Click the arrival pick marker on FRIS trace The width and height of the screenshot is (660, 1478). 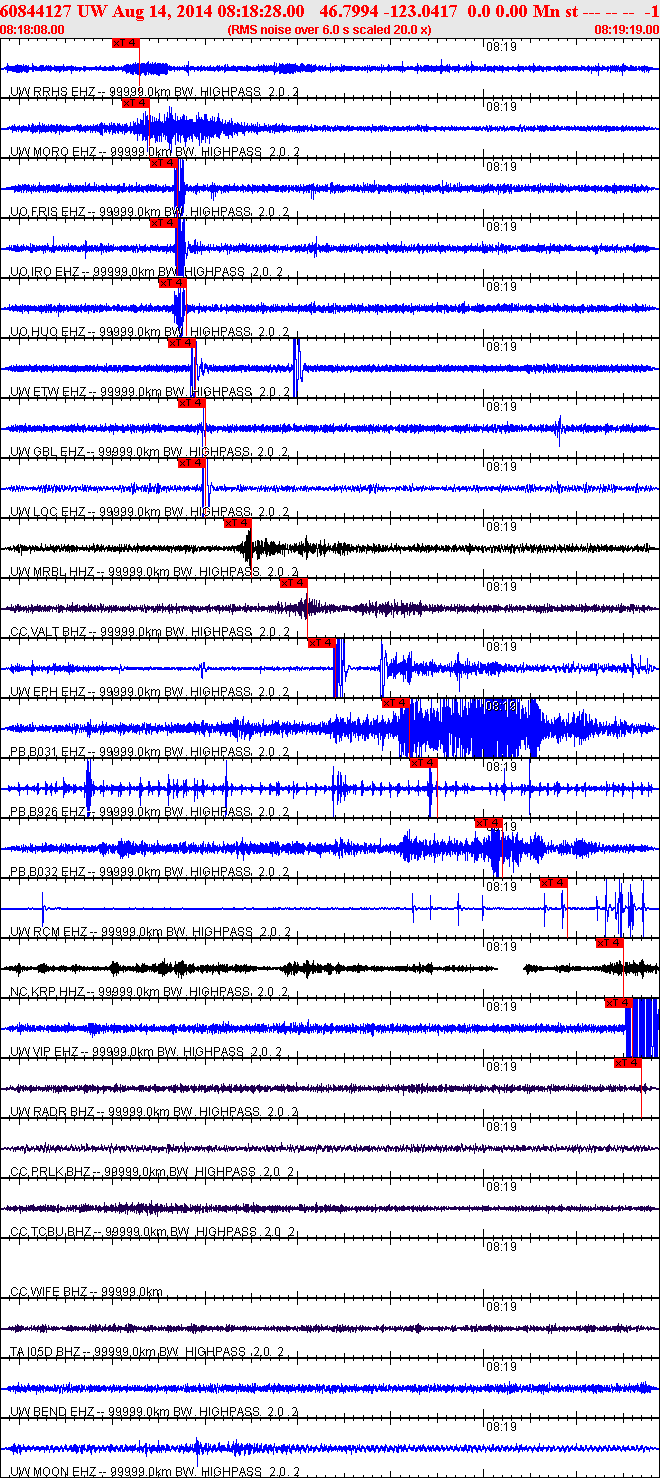pos(164,163)
